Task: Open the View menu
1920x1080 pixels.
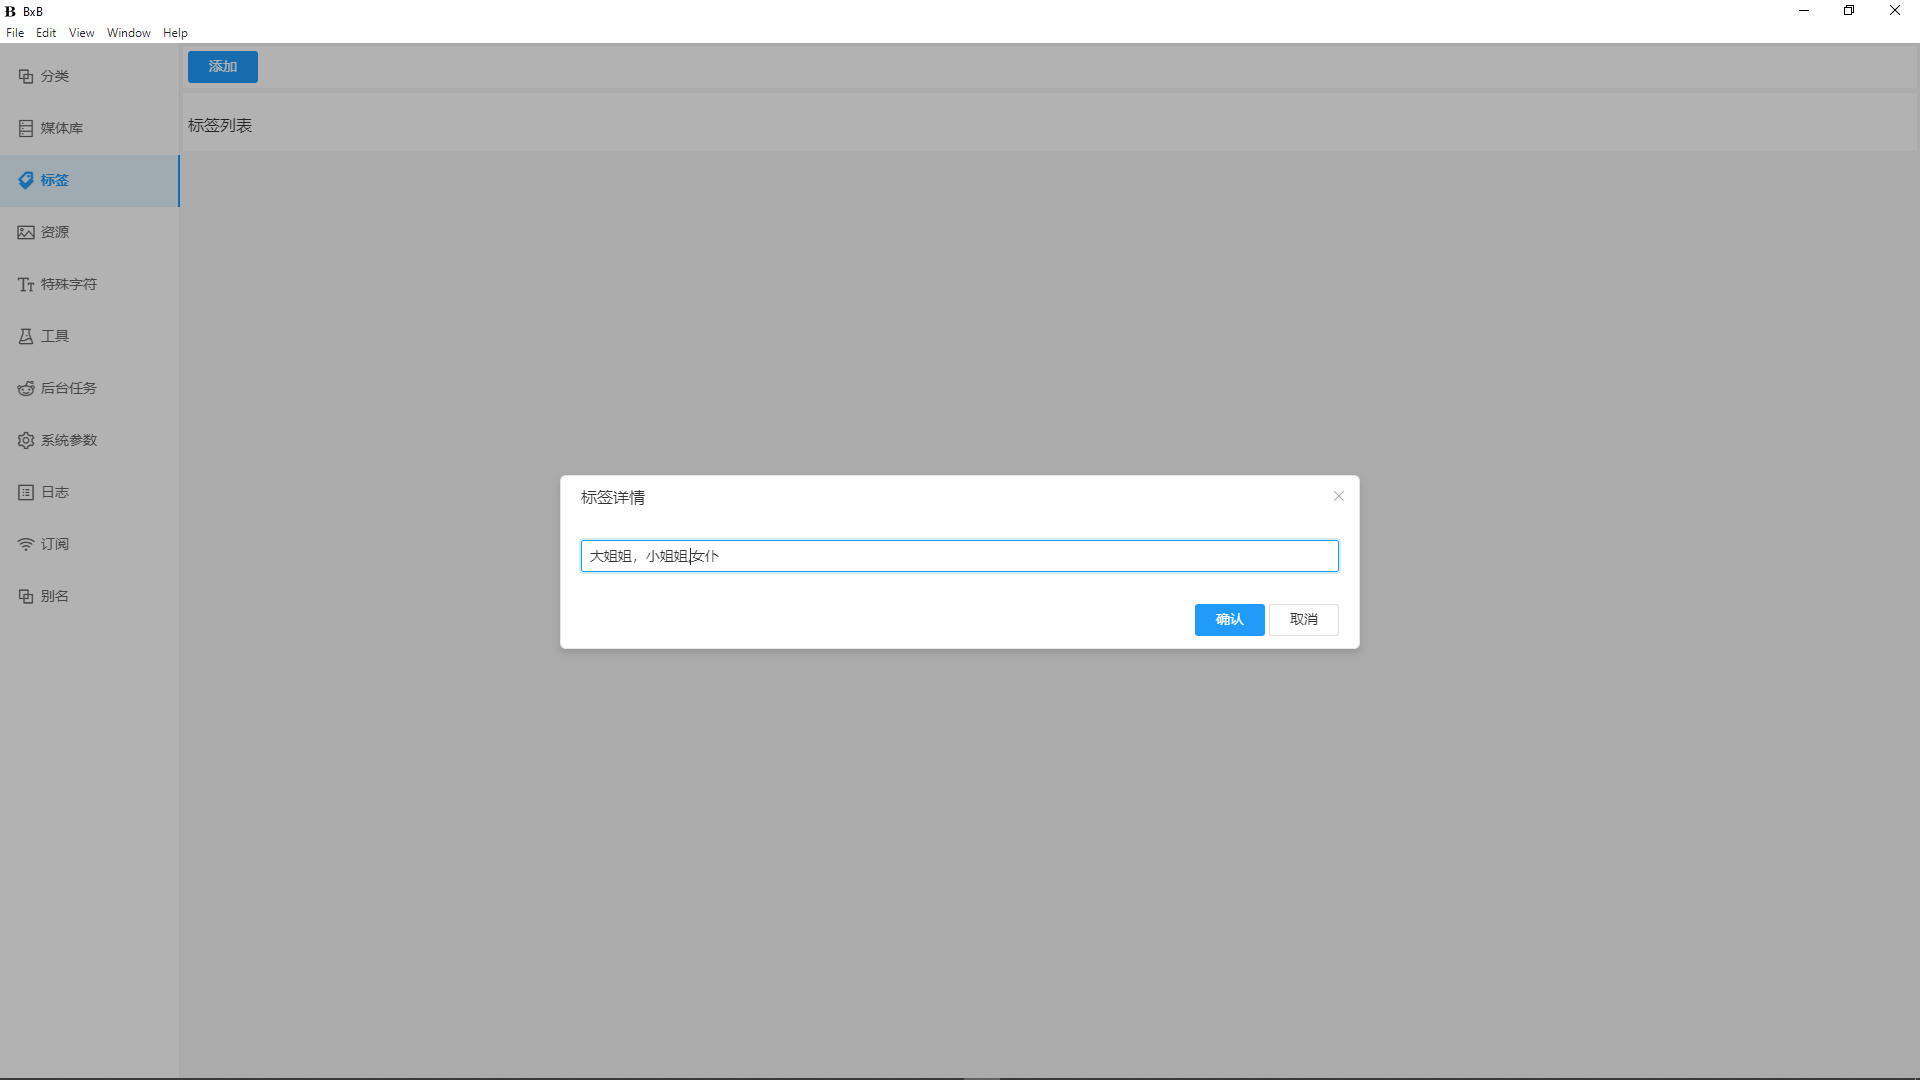Action: 81,33
